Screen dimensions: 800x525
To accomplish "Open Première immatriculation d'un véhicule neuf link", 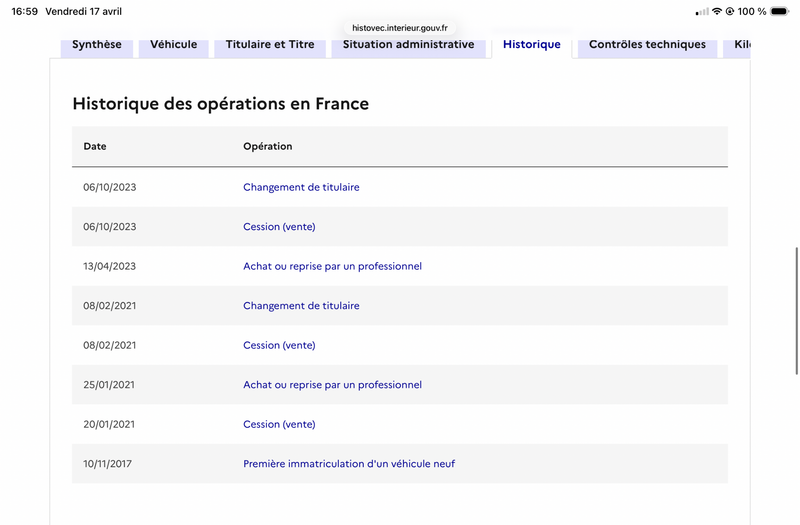I will pyautogui.click(x=349, y=464).
